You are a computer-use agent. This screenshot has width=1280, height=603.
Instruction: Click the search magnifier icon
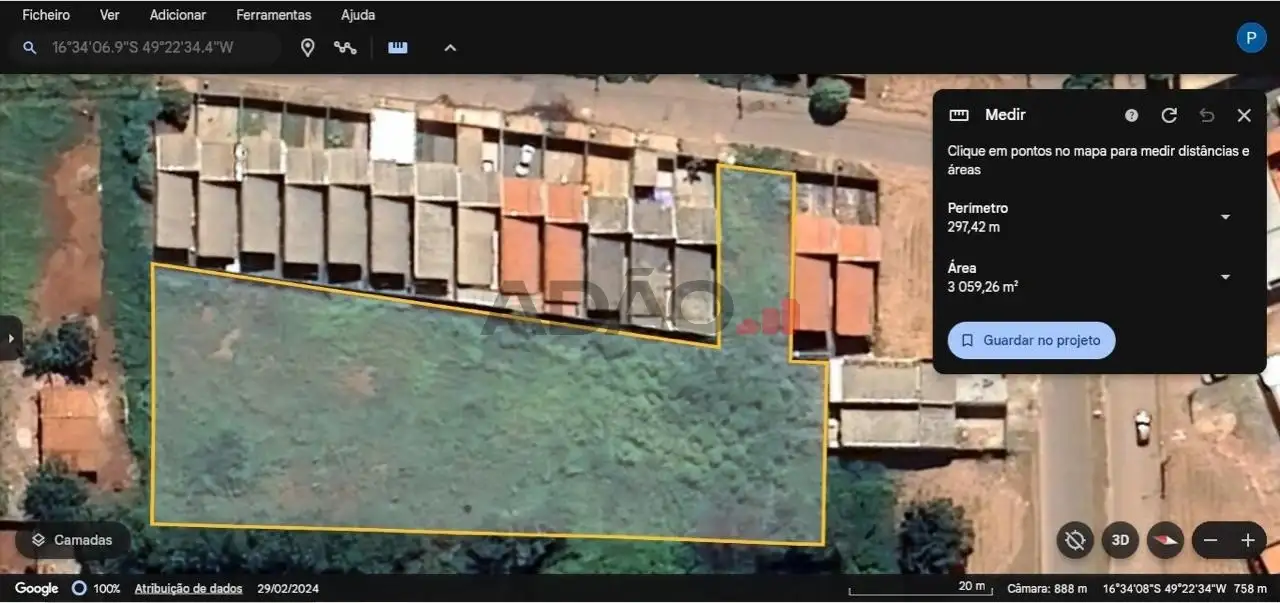click(30, 47)
